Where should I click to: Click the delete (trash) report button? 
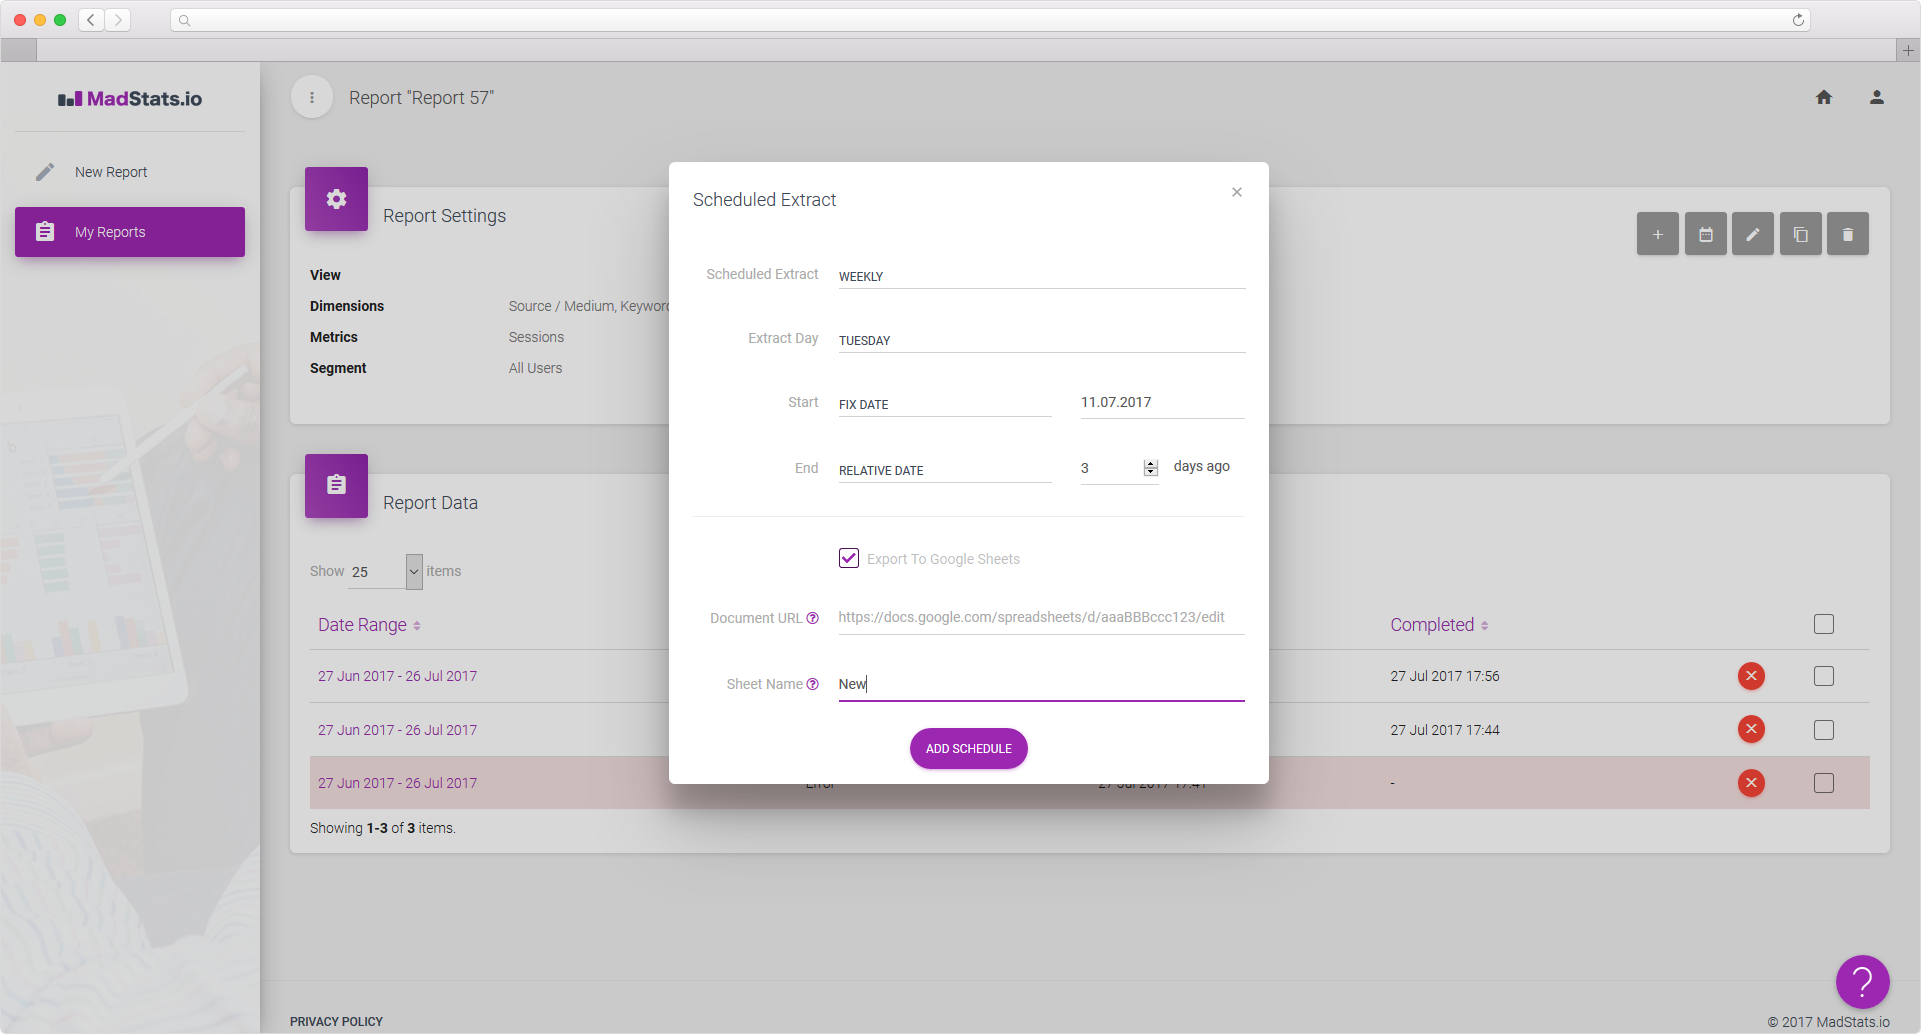(1848, 234)
